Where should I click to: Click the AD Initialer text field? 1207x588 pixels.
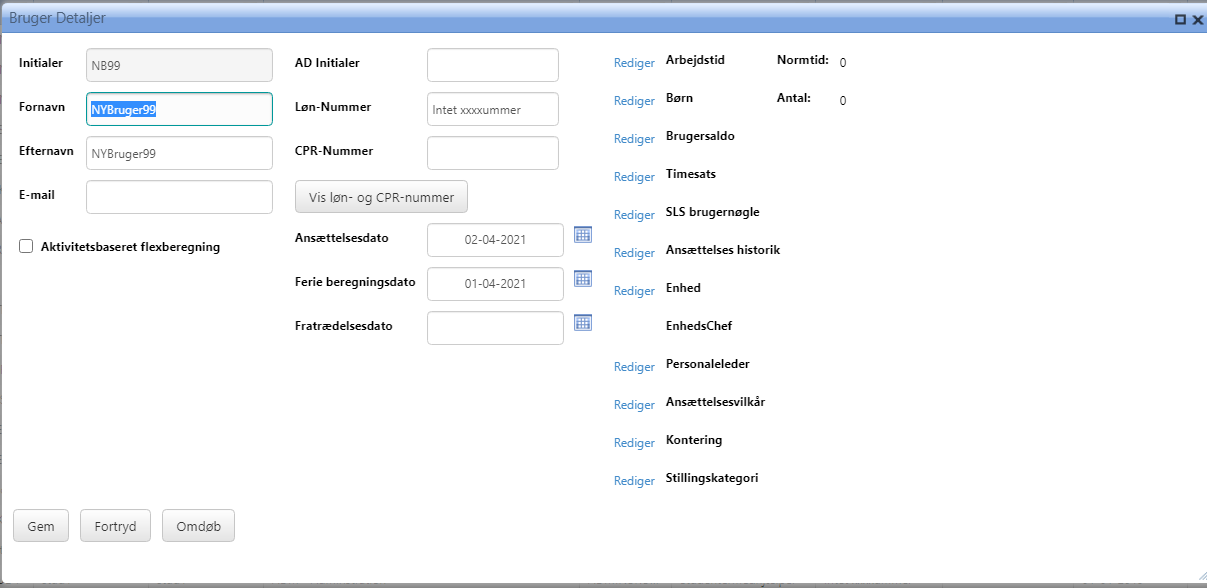(x=492, y=65)
